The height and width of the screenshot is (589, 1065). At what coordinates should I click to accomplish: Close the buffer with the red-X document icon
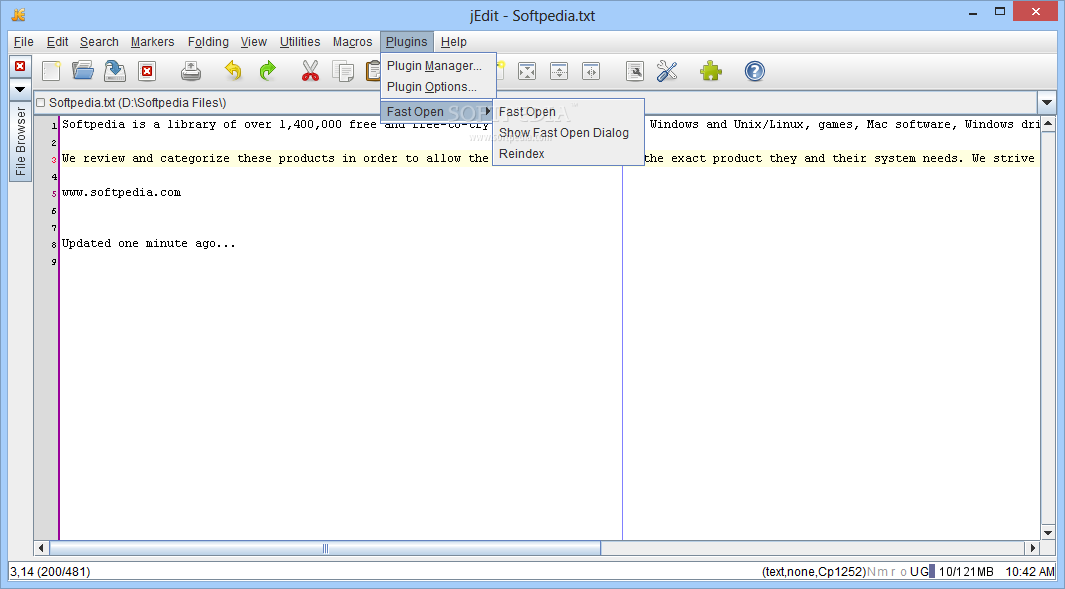[x=147, y=71]
